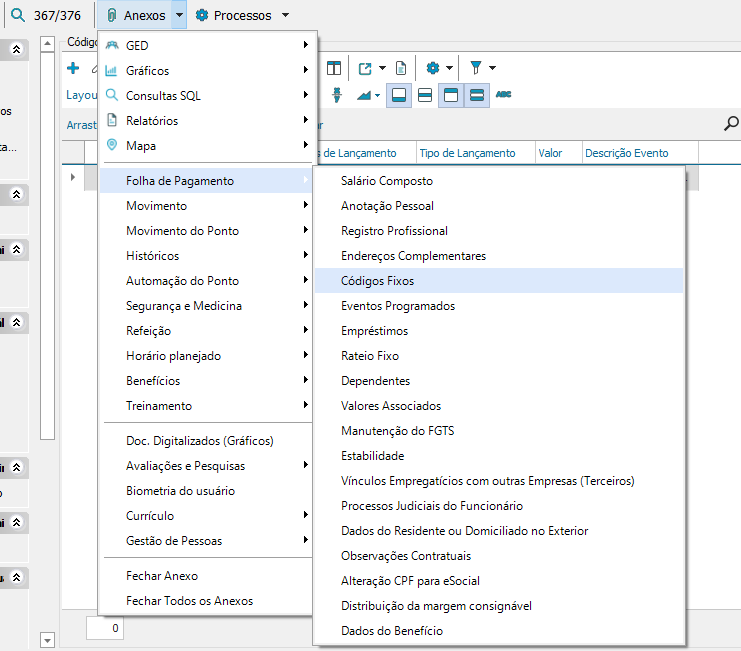The image size is (741, 651).
Task: Click the Tipo de Lançamento column header
Action: (467, 153)
